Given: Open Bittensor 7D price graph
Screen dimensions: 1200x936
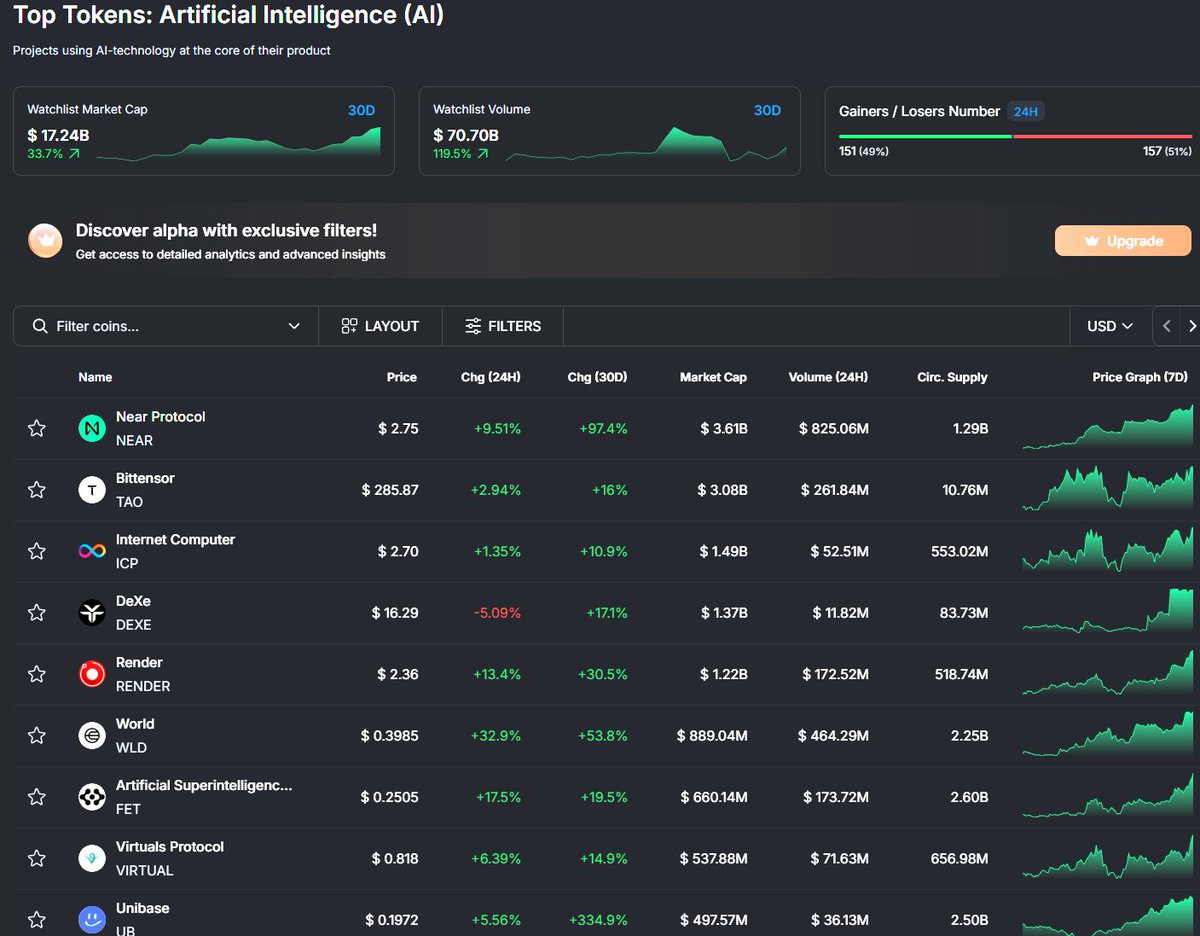Looking at the screenshot, I should pos(1108,490).
